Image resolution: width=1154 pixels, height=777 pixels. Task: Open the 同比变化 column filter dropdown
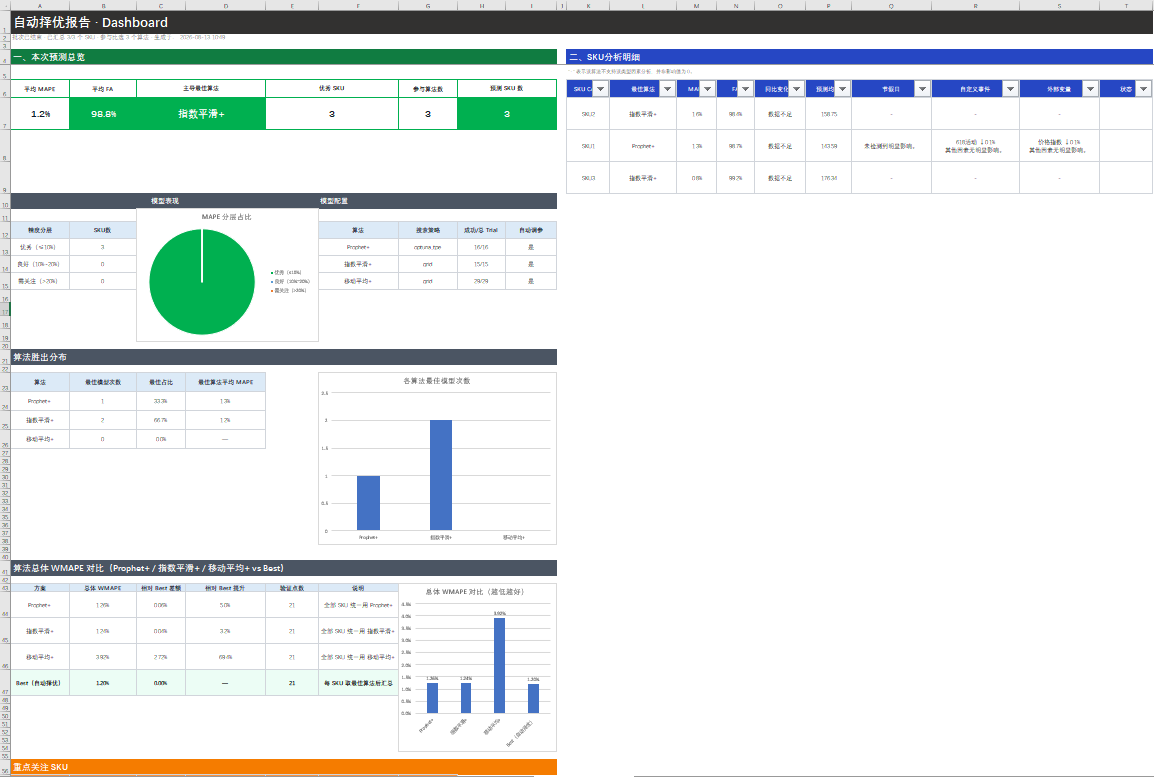(796, 89)
